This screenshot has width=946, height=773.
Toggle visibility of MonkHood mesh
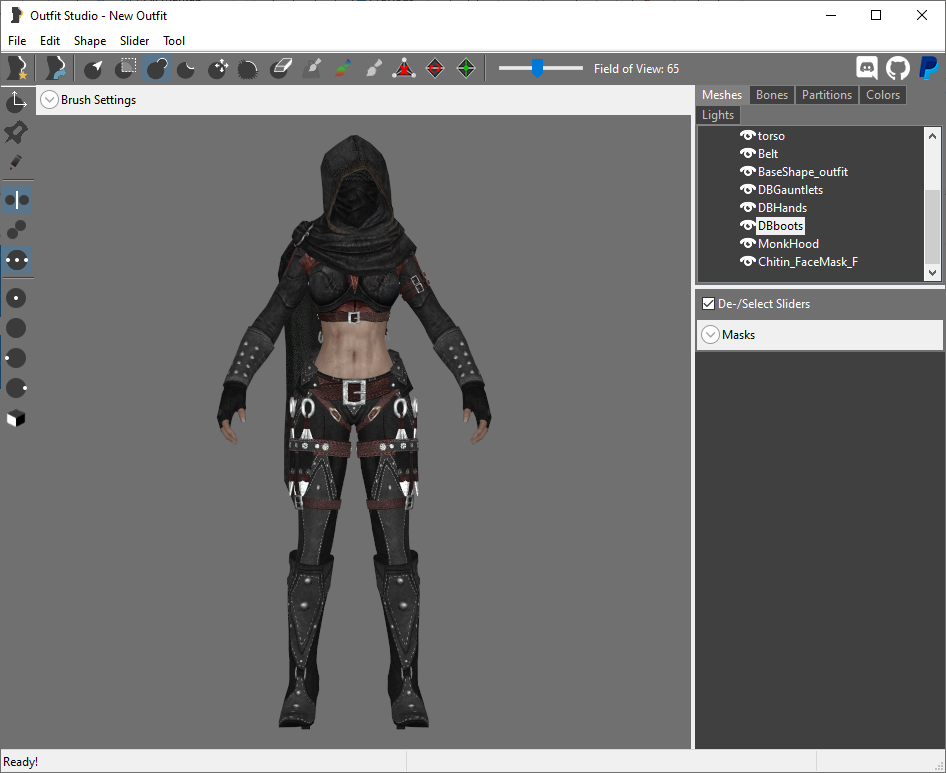point(748,244)
